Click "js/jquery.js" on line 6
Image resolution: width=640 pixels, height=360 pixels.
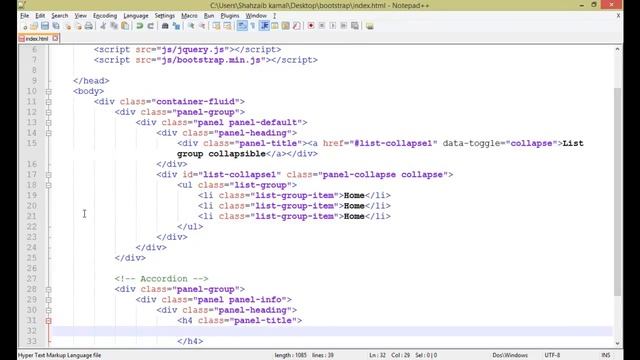[x=193, y=49]
